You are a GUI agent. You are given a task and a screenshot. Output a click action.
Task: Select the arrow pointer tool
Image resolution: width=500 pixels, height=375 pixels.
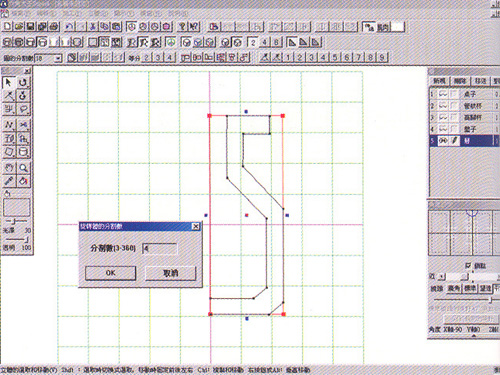9,82
